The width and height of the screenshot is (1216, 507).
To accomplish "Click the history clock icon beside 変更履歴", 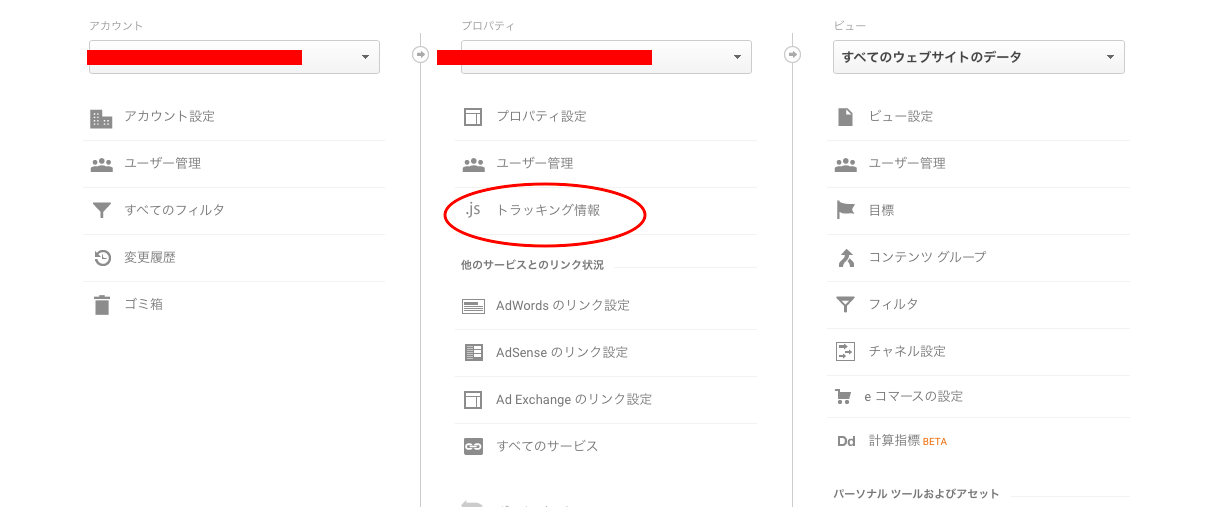I will point(102,258).
